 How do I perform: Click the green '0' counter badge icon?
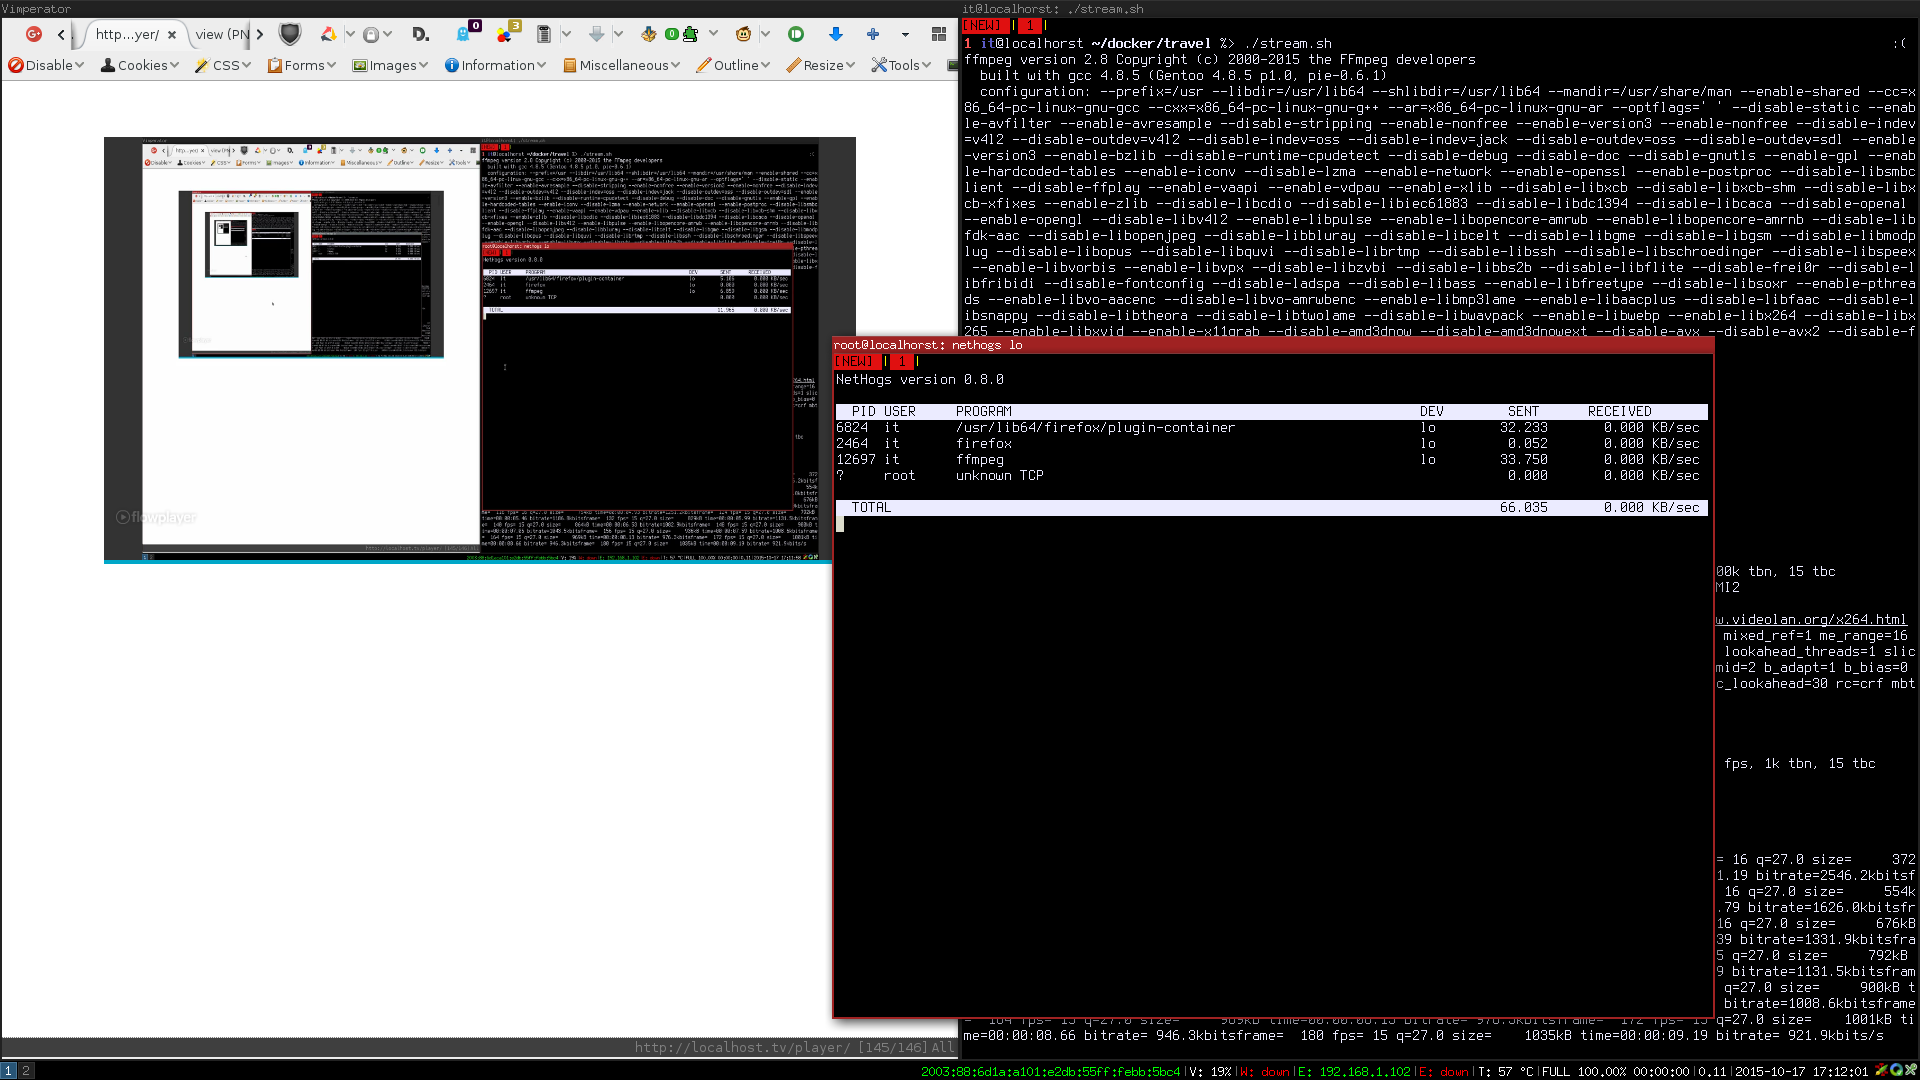click(x=671, y=34)
